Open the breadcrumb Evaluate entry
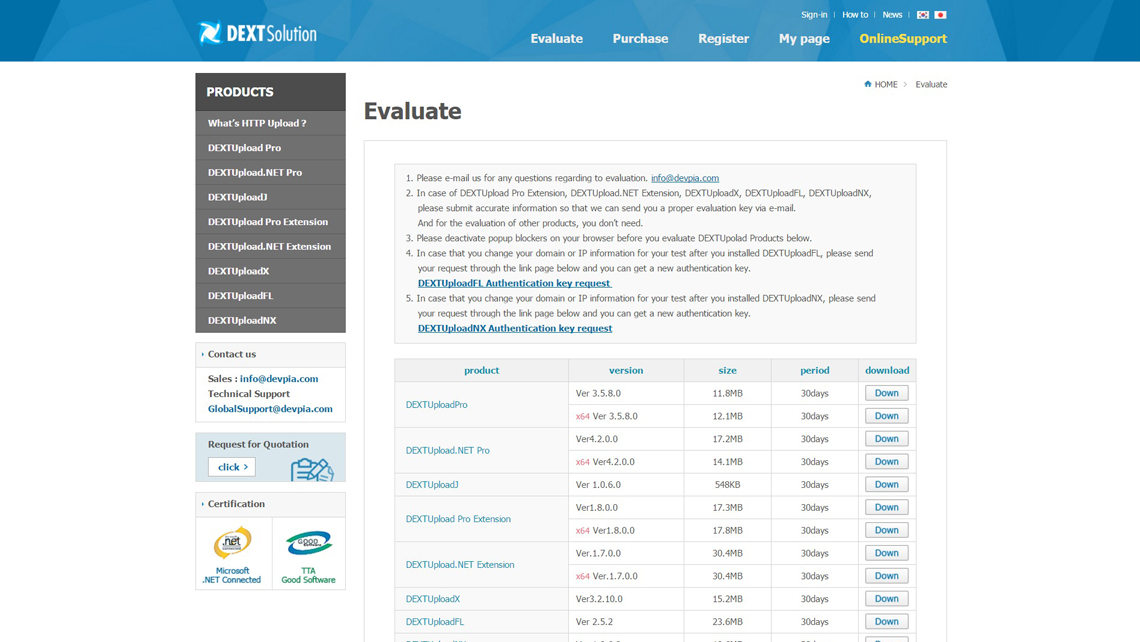1140x642 pixels. pos(930,84)
